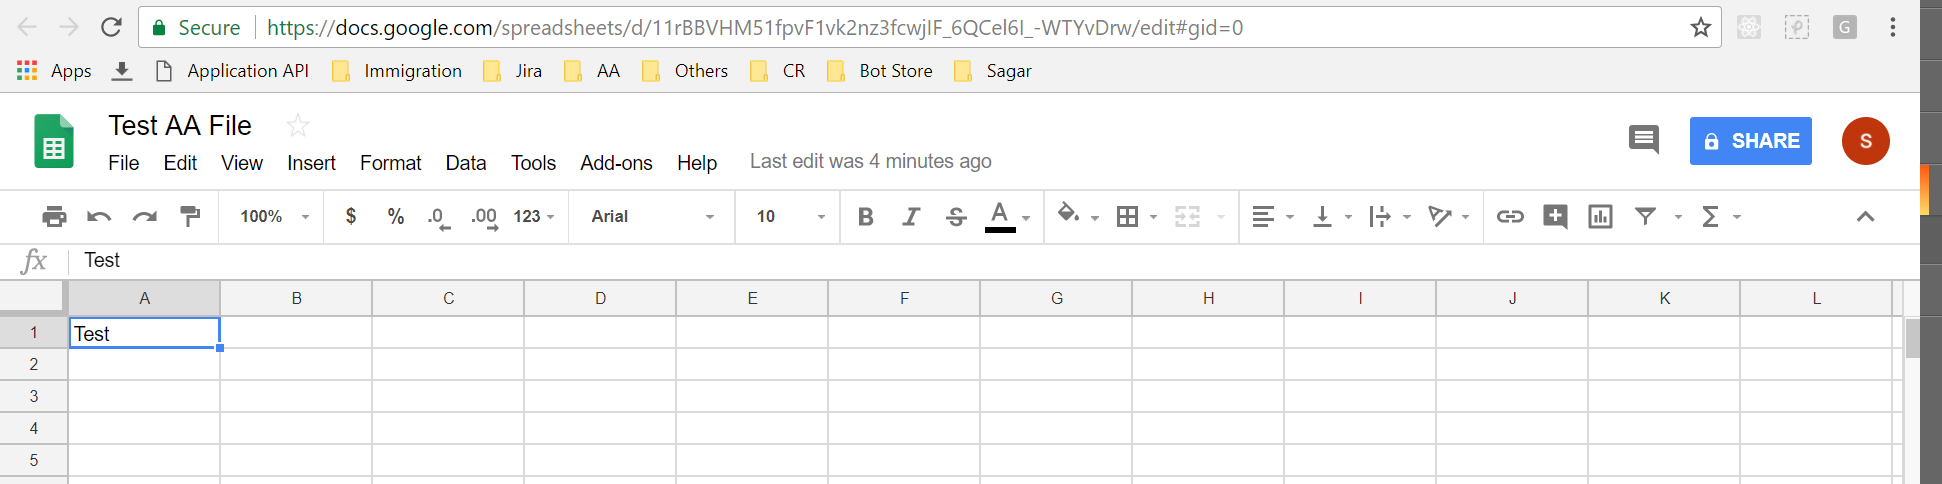Click the paint format roller icon
The height and width of the screenshot is (484, 1942).
190,217
